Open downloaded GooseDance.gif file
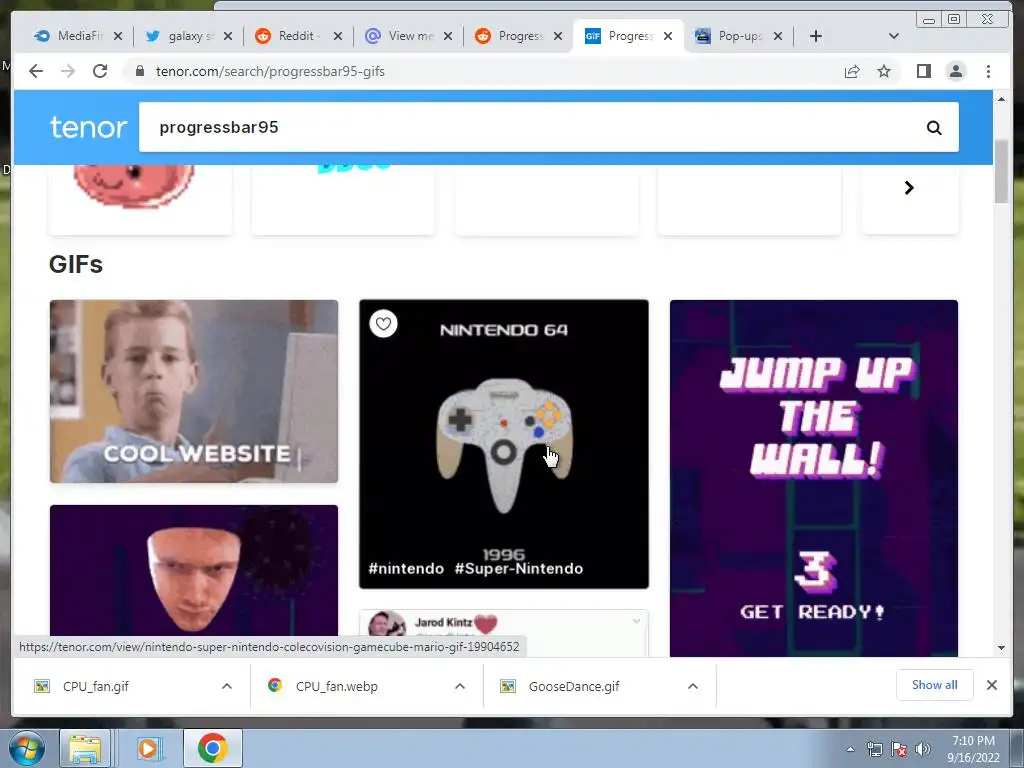This screenshot has height=768, width=1024. [574, 686]
